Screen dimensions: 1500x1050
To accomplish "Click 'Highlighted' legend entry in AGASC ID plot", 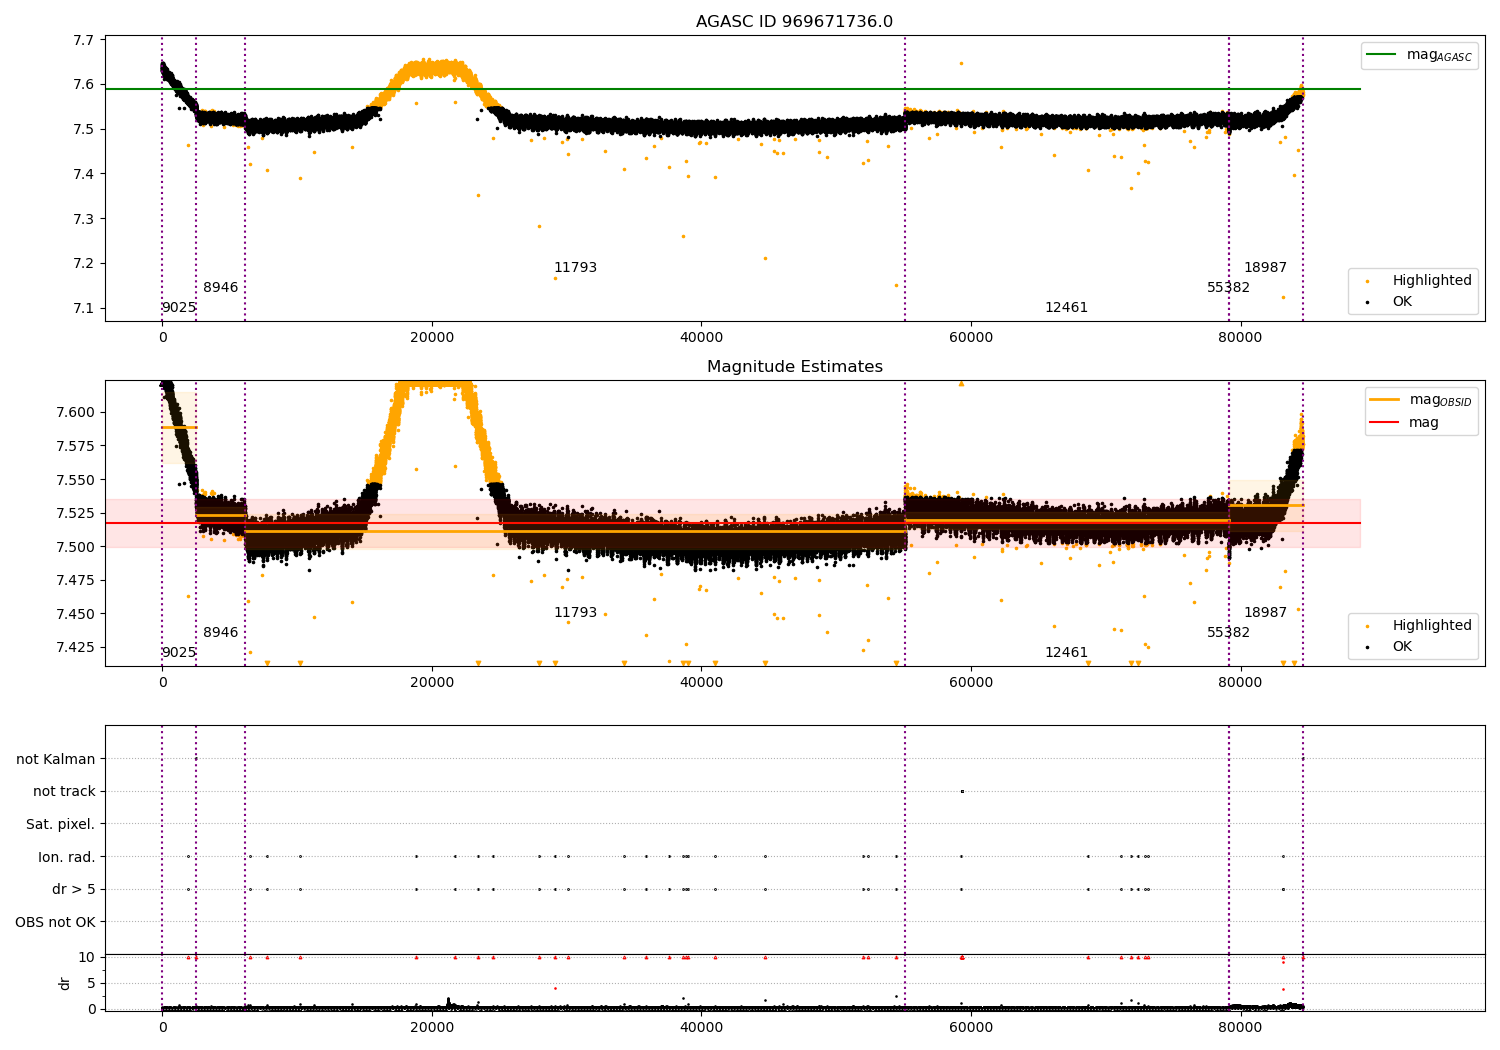I will click(1414, 280).
